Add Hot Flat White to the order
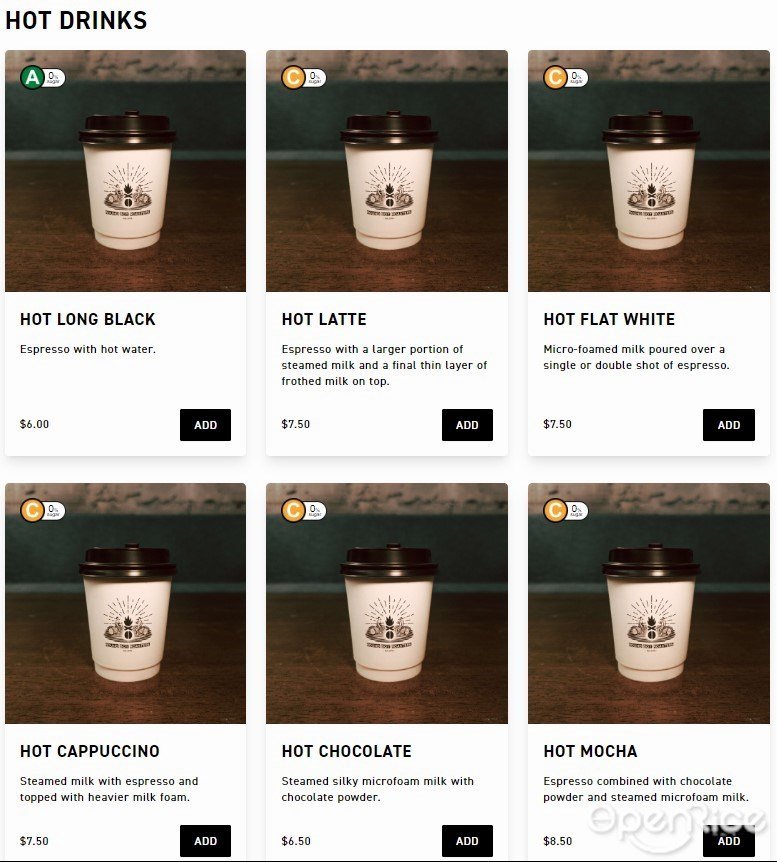The image size is (777, 862). click(729, 425)
